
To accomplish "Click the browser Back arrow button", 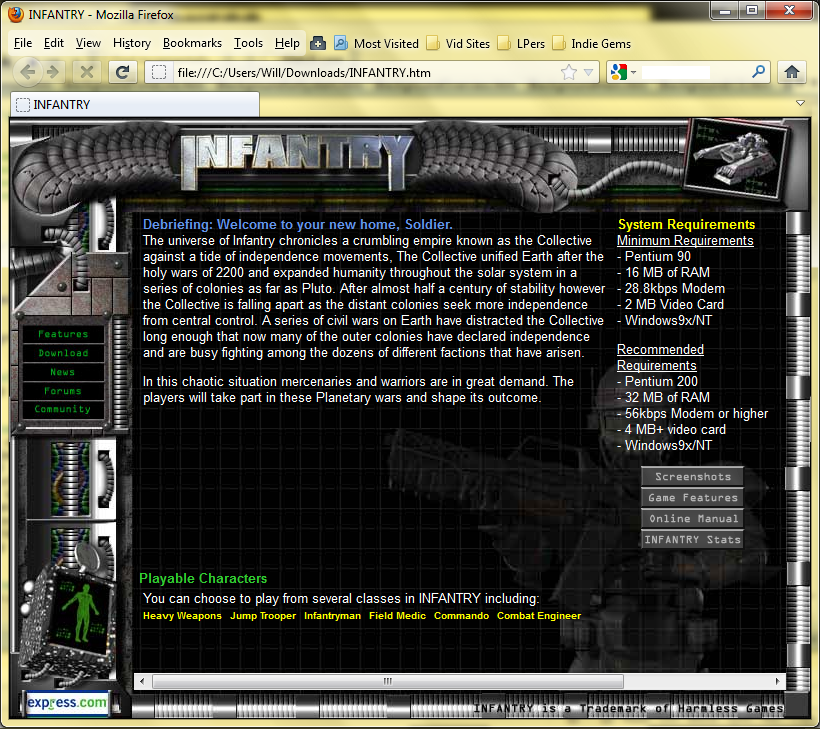I will click(29, 72).
